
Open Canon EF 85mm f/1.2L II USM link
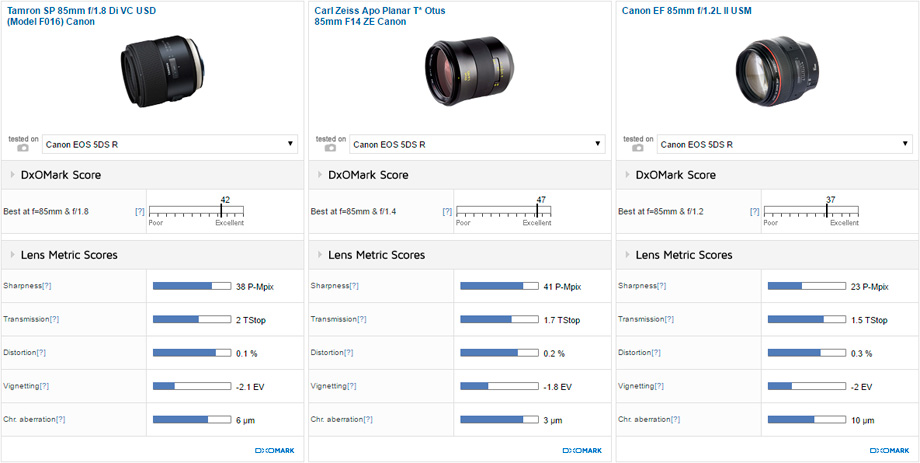pyautogui.click(x=686, y=11)
